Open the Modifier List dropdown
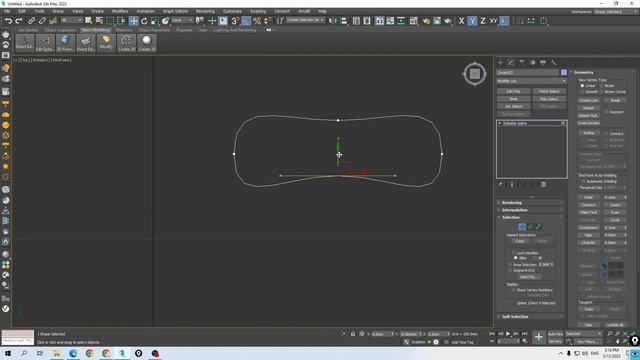 click(531, 81)
